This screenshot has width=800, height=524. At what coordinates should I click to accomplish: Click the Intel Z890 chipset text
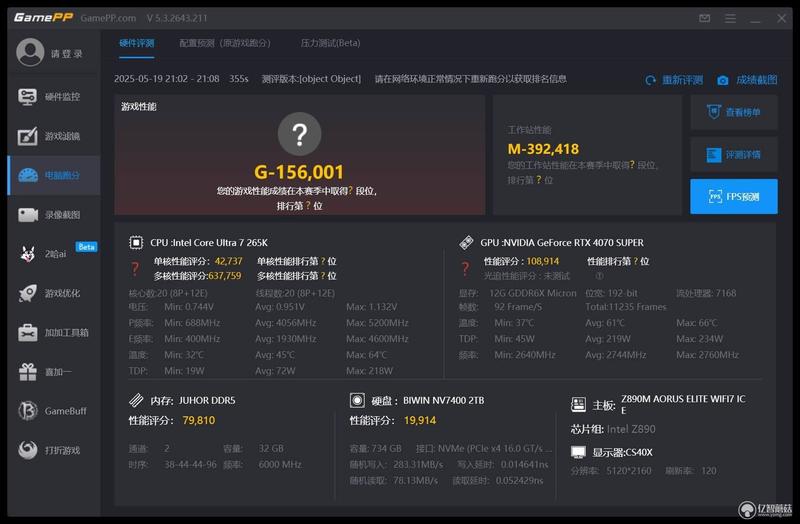click(631, 429)
